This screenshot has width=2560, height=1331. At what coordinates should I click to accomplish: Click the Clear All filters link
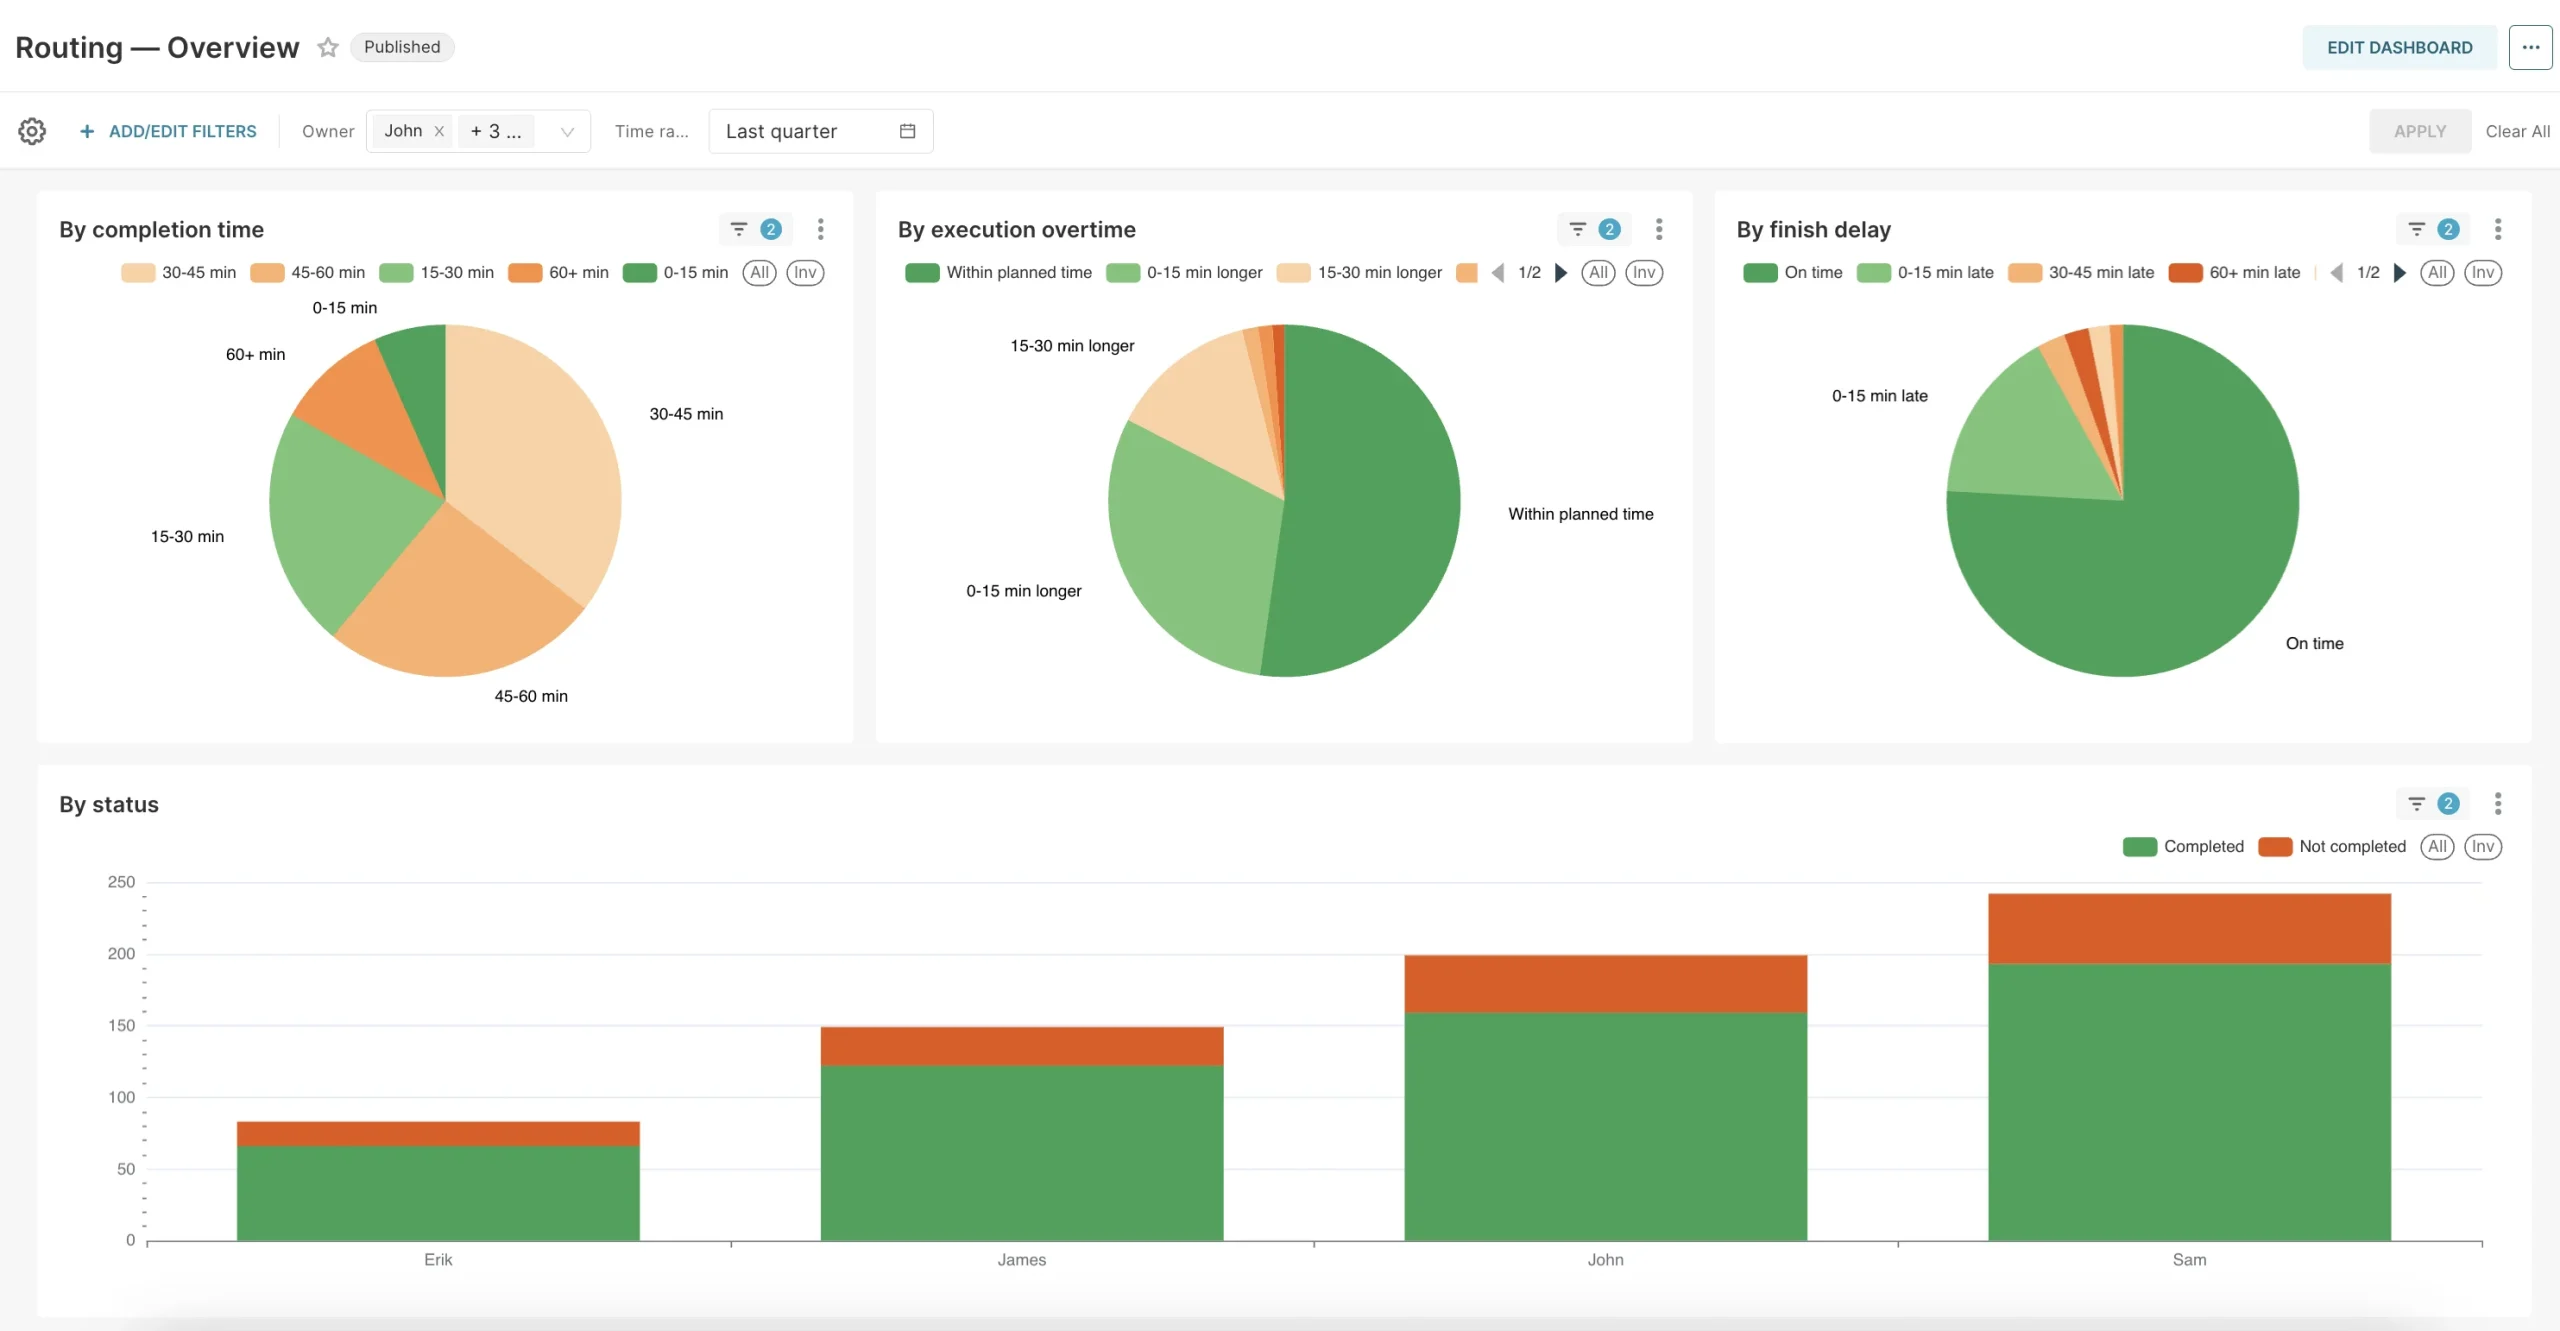click(2517, 131)
